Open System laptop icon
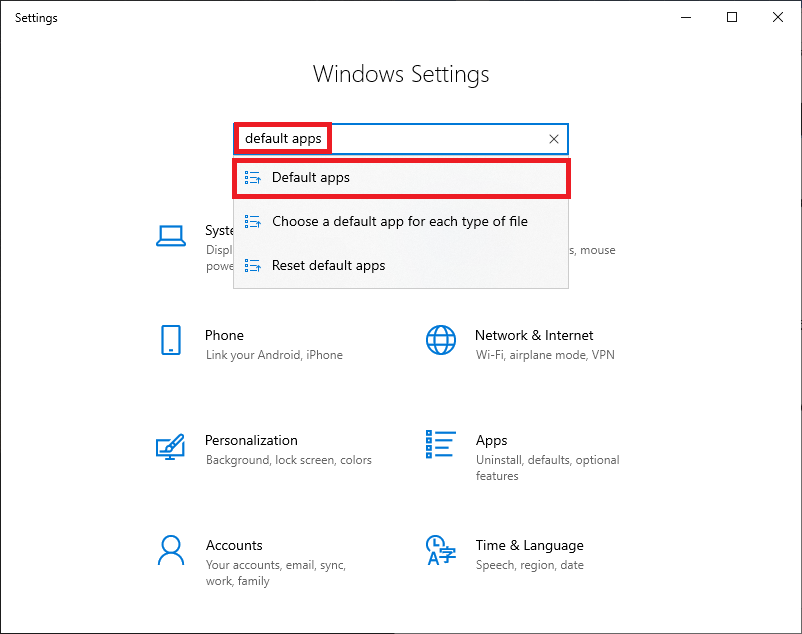Image resolution: width=802 pixels, height=634 pixels. (171, 236)
